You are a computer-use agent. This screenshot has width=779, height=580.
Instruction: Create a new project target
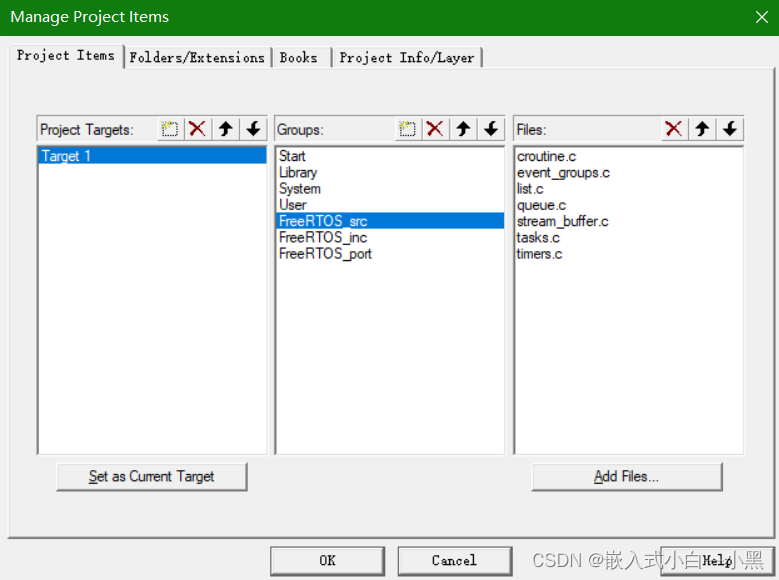click(170, 129)
